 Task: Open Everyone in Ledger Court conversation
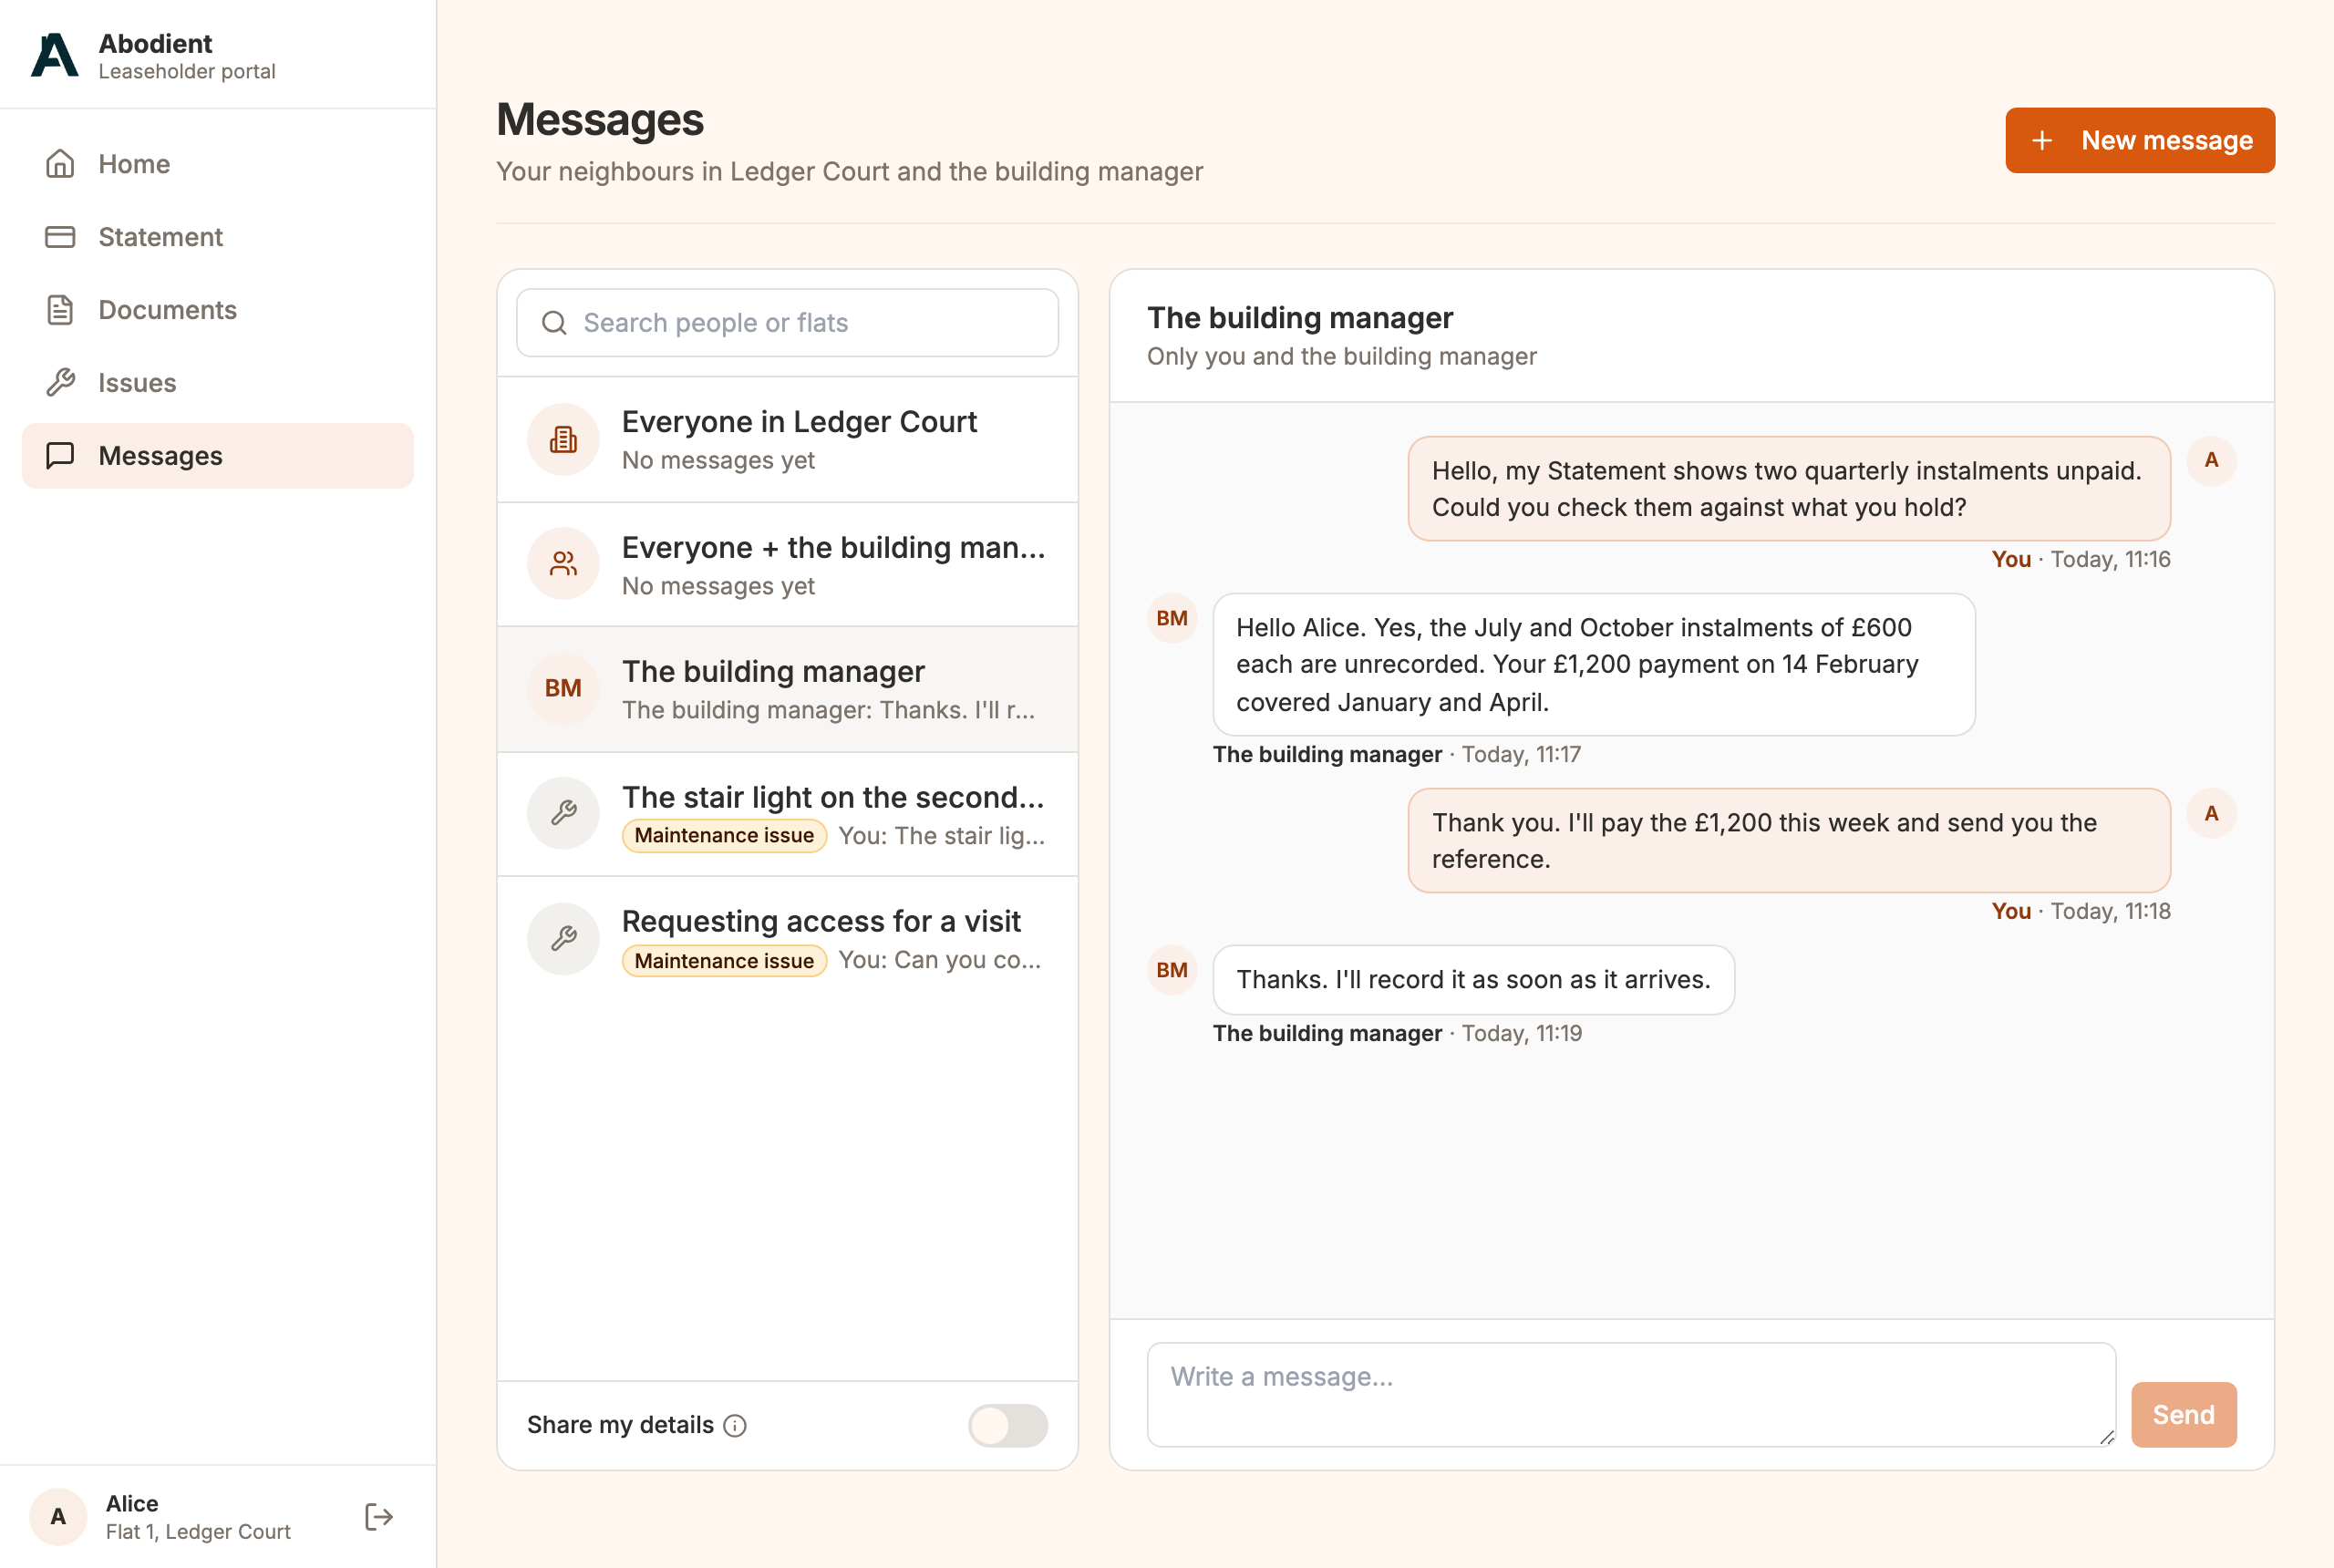788,439
